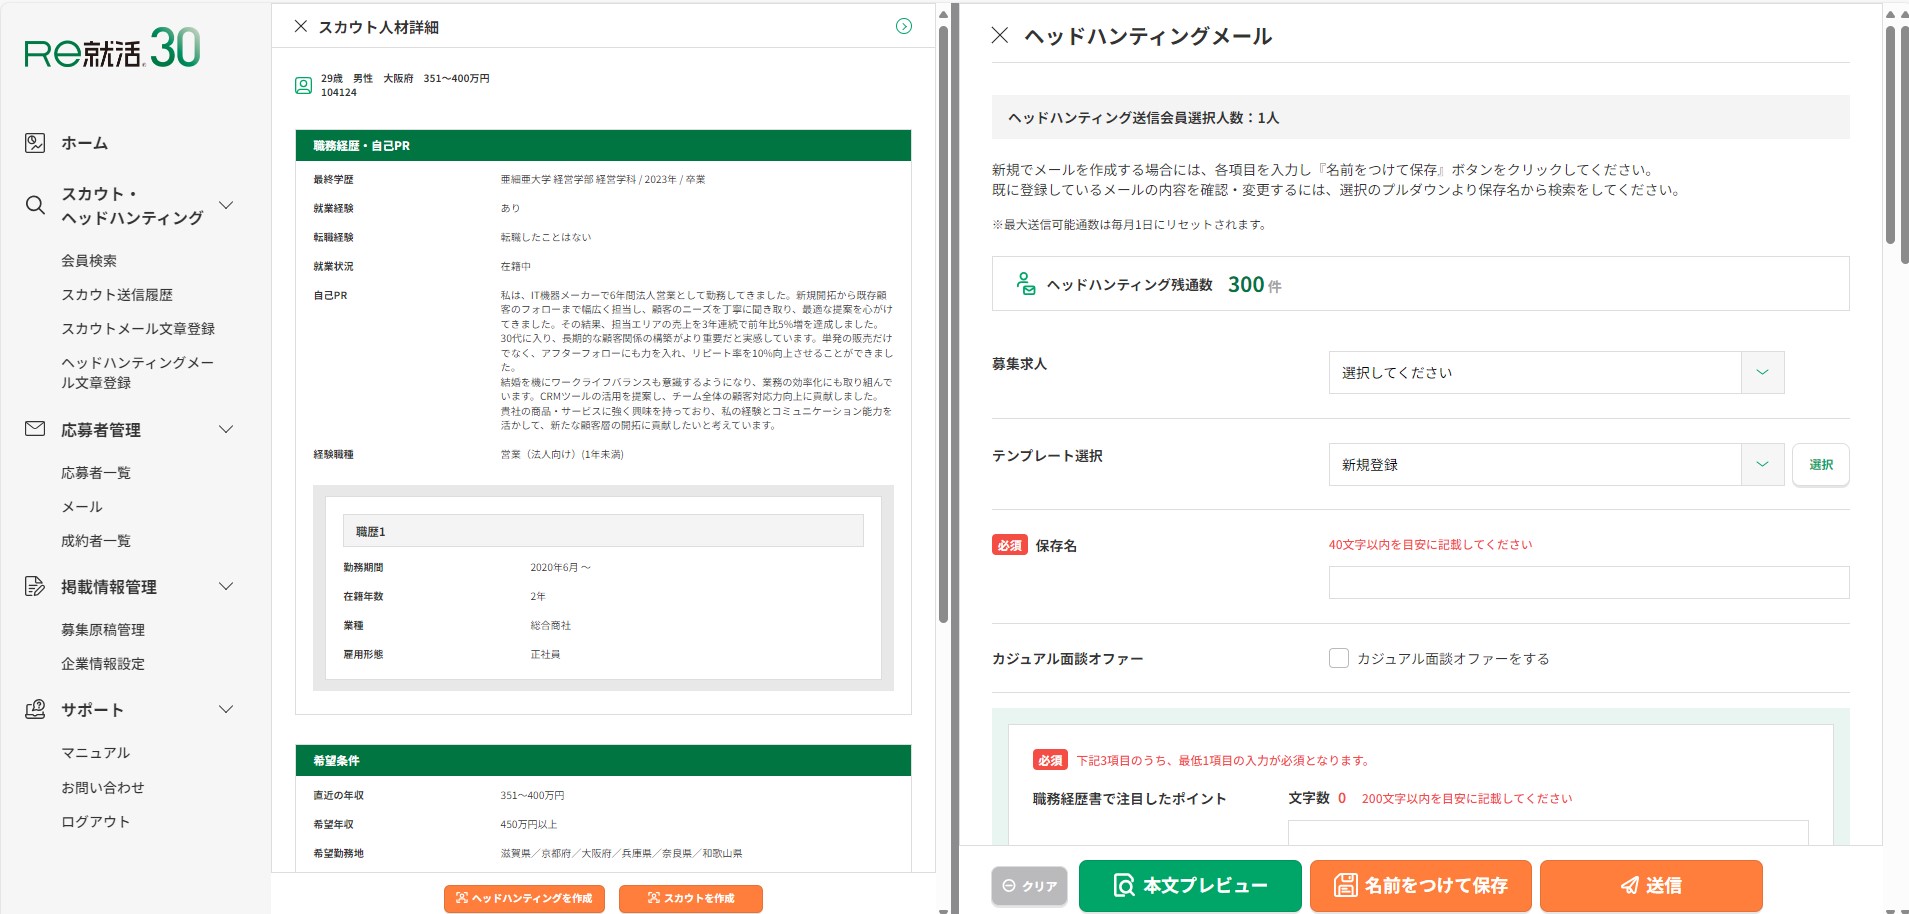Open 募集原稿管理 in the sidebar
The image size is (1909, 914).
click(103, 629)
